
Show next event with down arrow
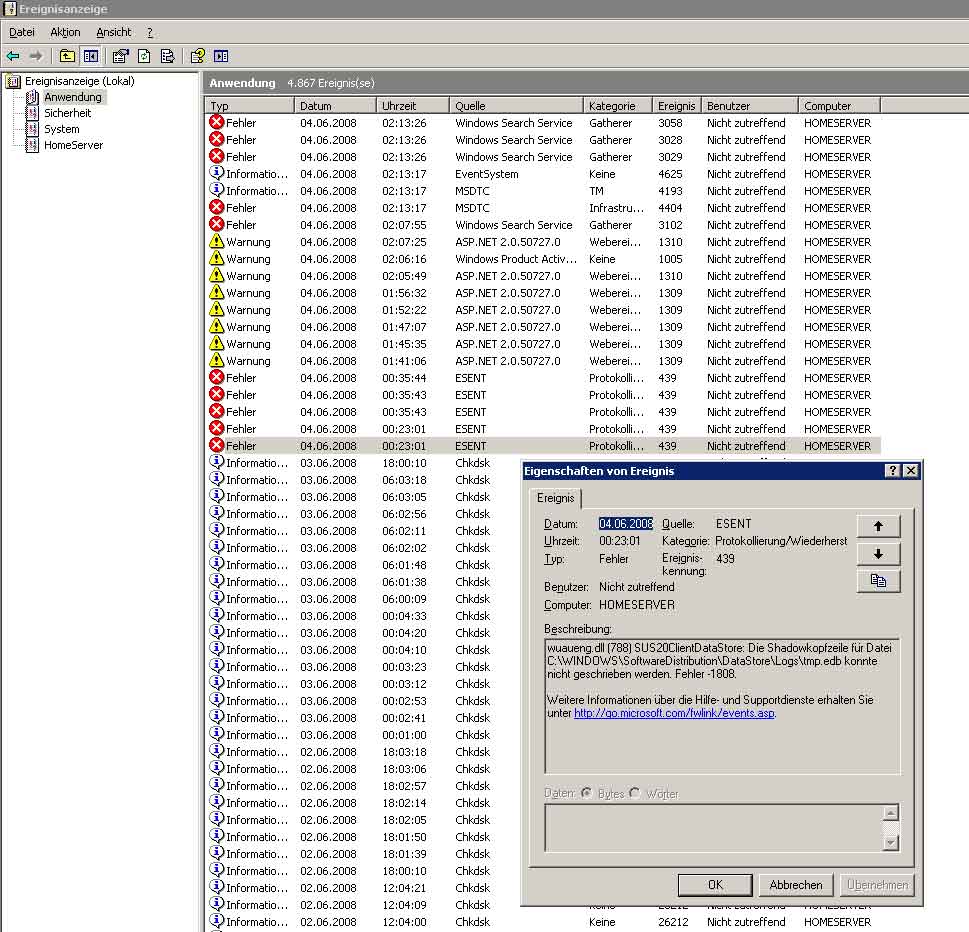click(x=878, y=554)
